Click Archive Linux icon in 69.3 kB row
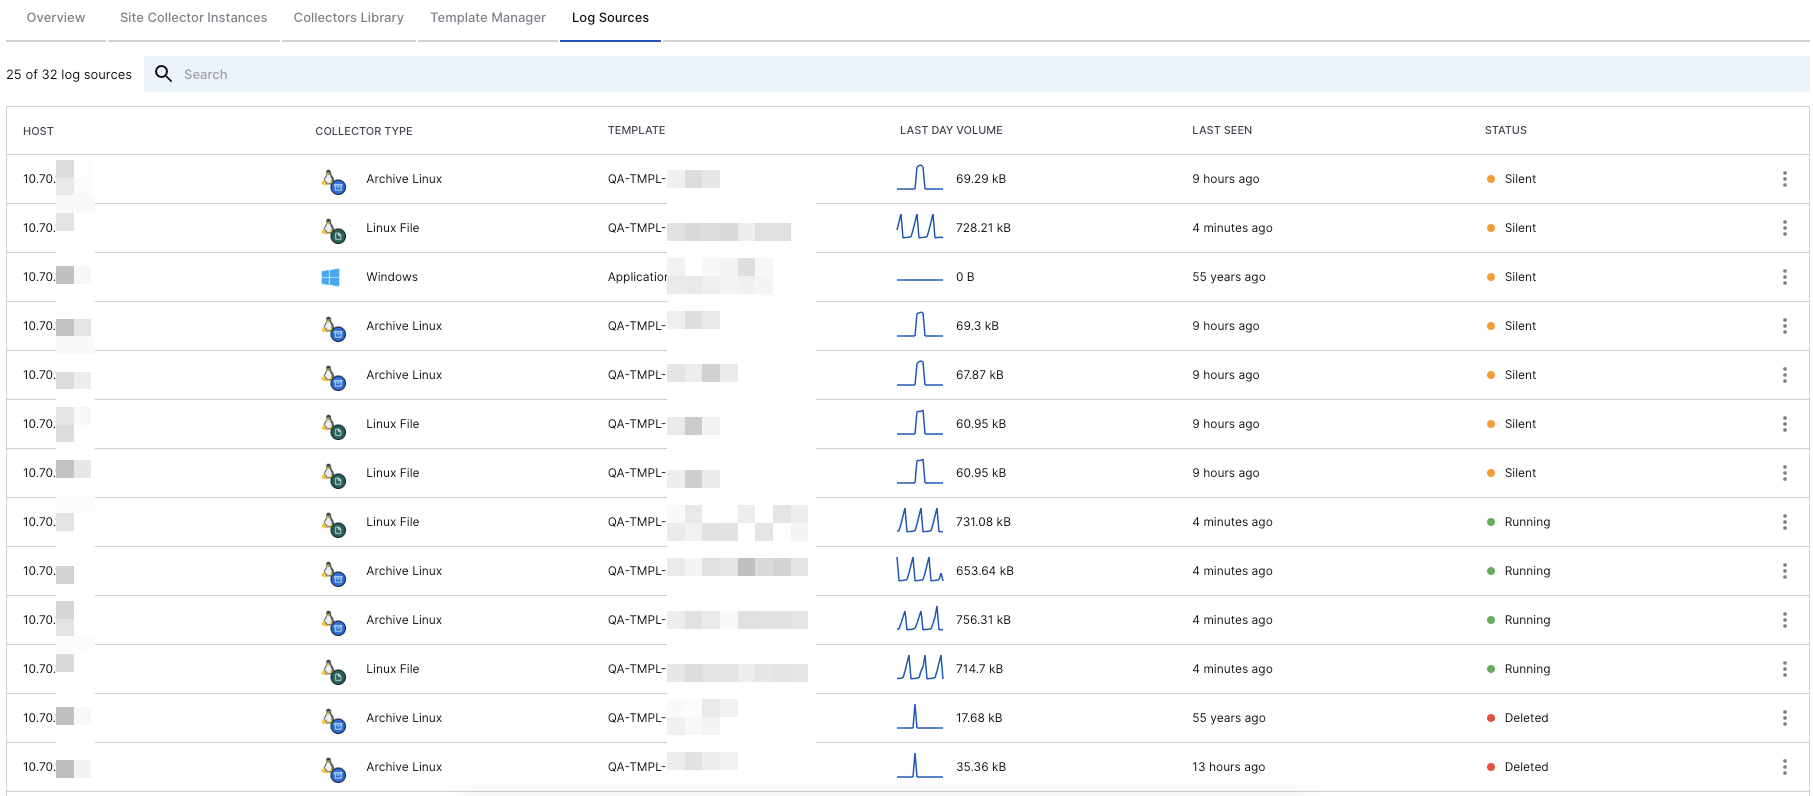This screenshot has width=1813, height=796. pyautogui.click(x=333, y=328)
